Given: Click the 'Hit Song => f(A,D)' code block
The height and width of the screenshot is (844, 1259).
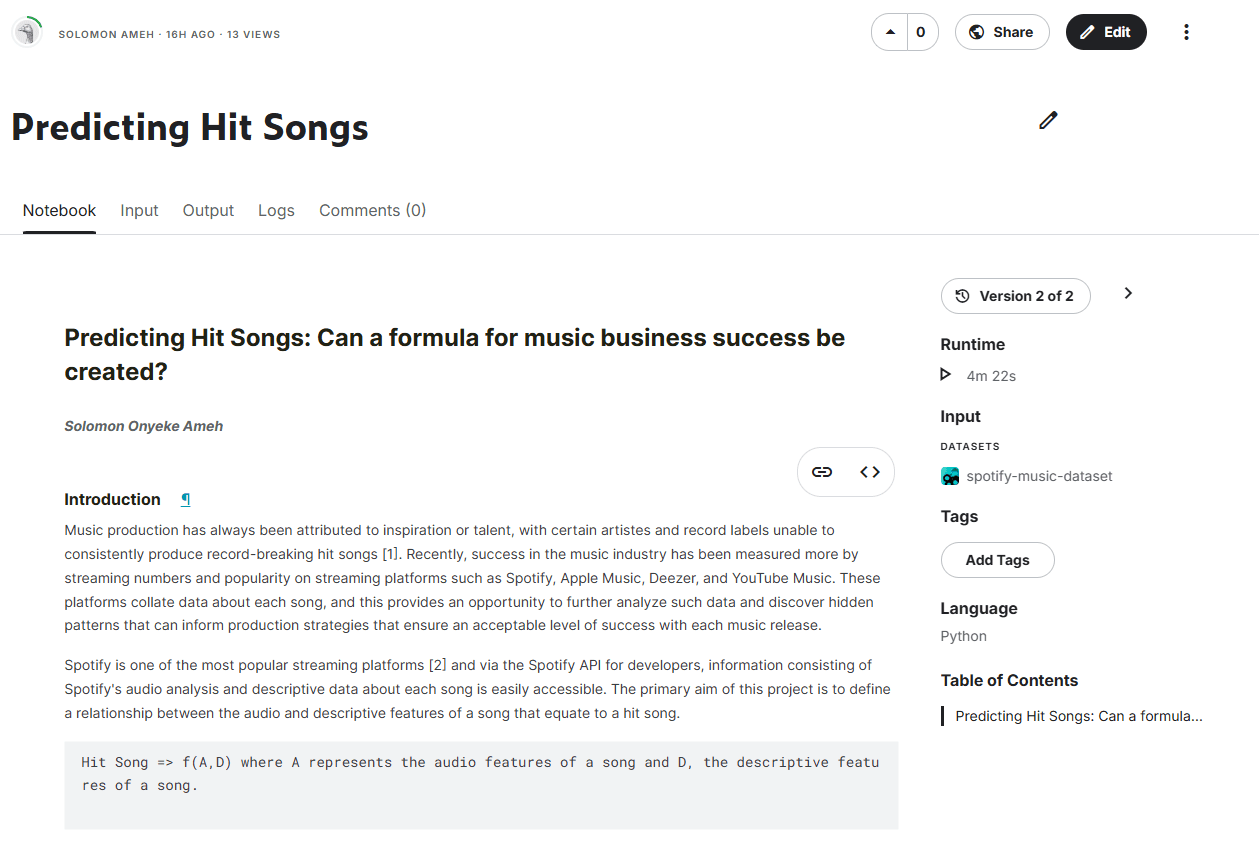Looking at the screenshot, I should point(481,785).
